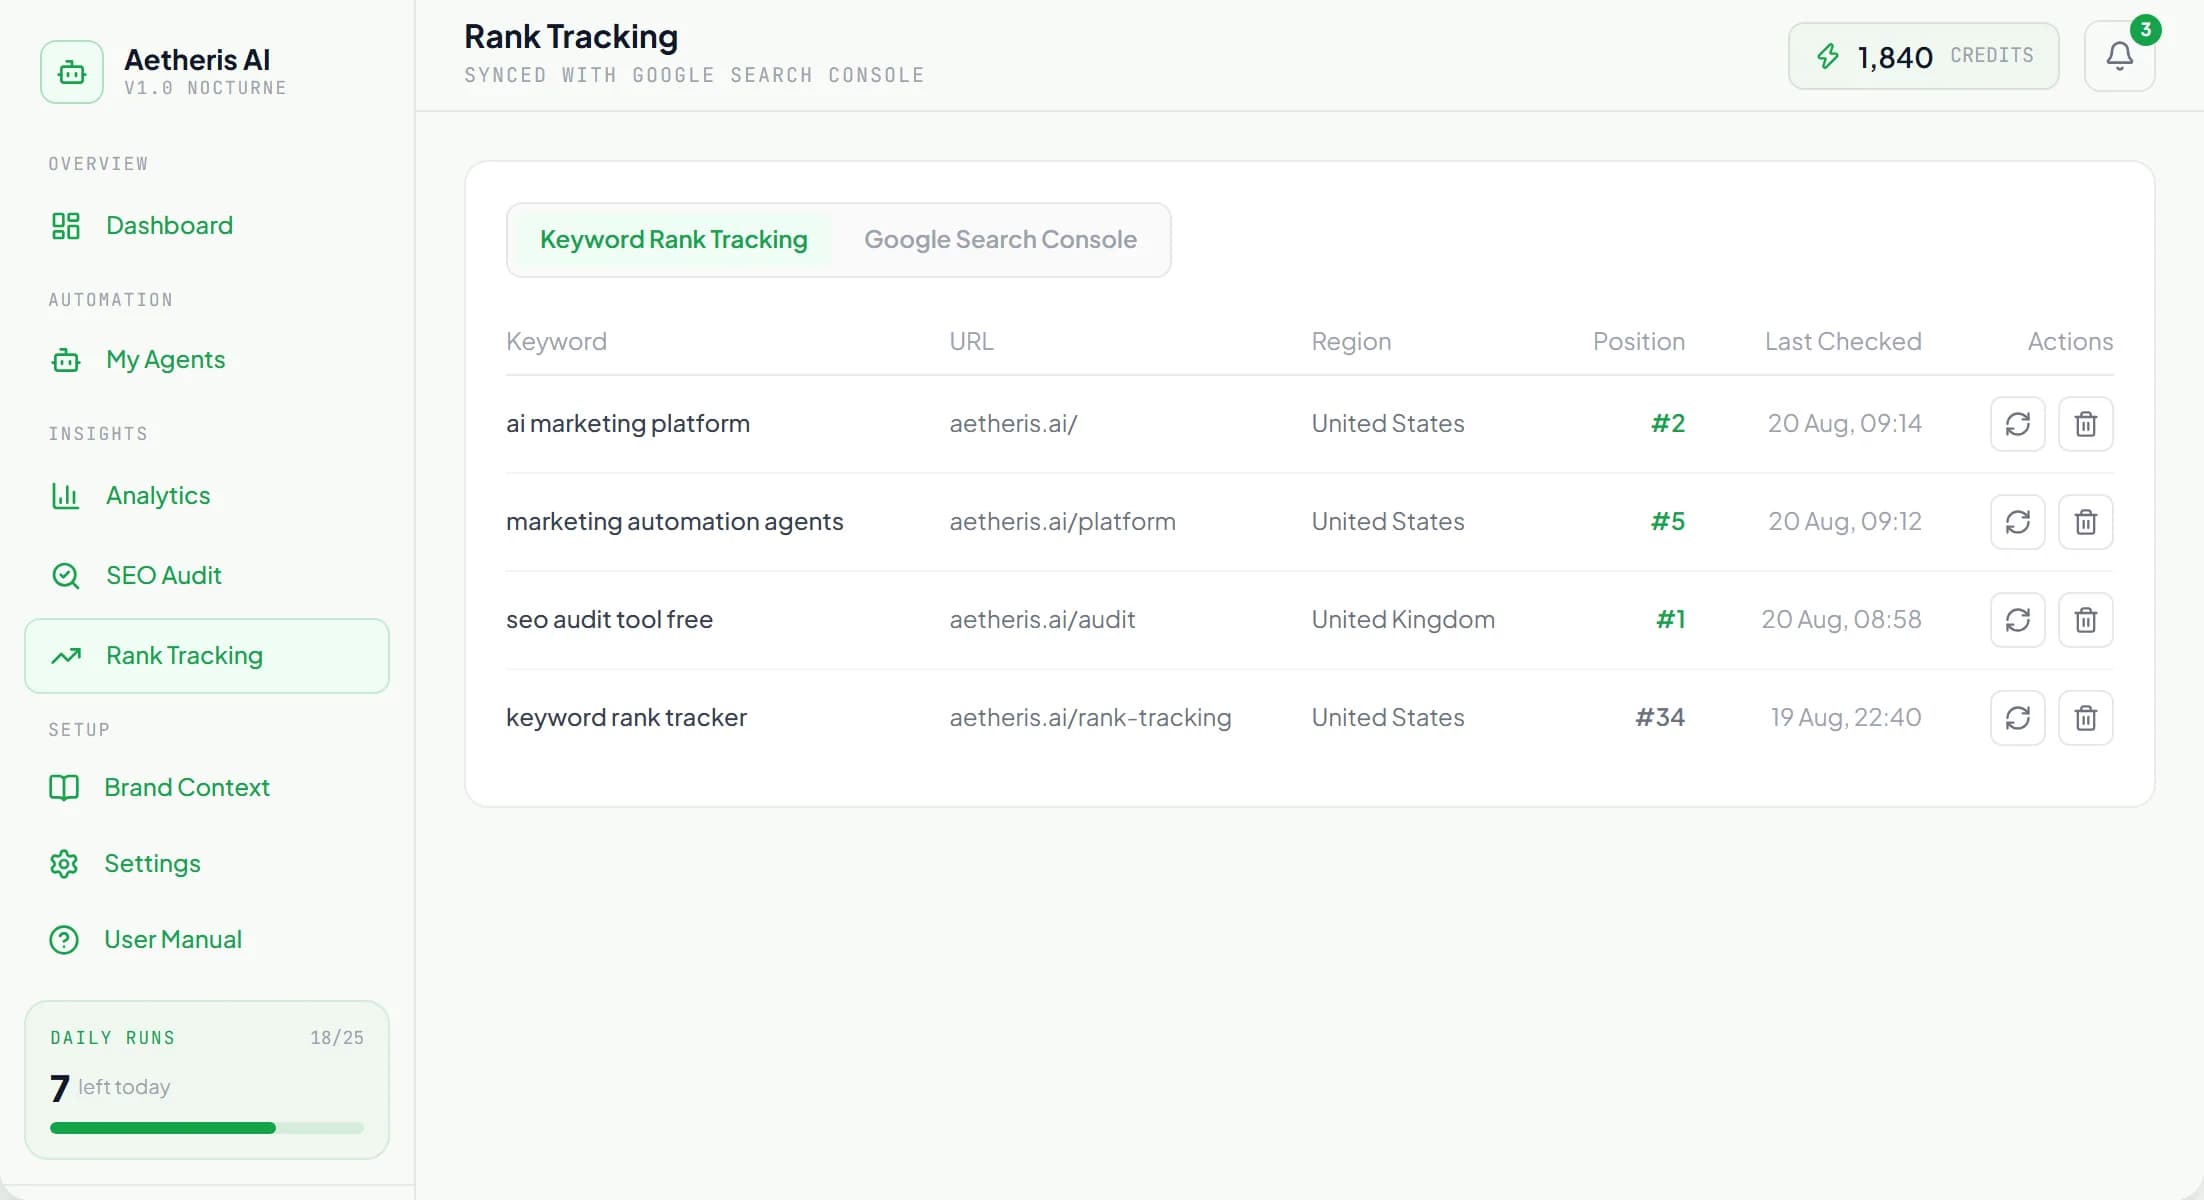Refresh rank for 'marketing automation agents'
The width and height of the screenshot is (2204, 1200).
pos(2018,522)
